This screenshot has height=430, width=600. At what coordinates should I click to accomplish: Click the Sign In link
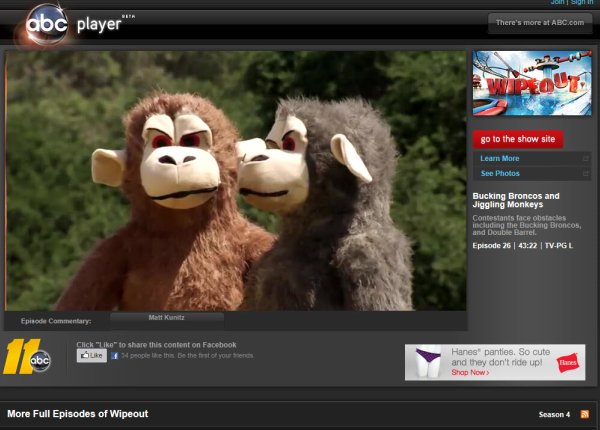(x=582, y=2)
